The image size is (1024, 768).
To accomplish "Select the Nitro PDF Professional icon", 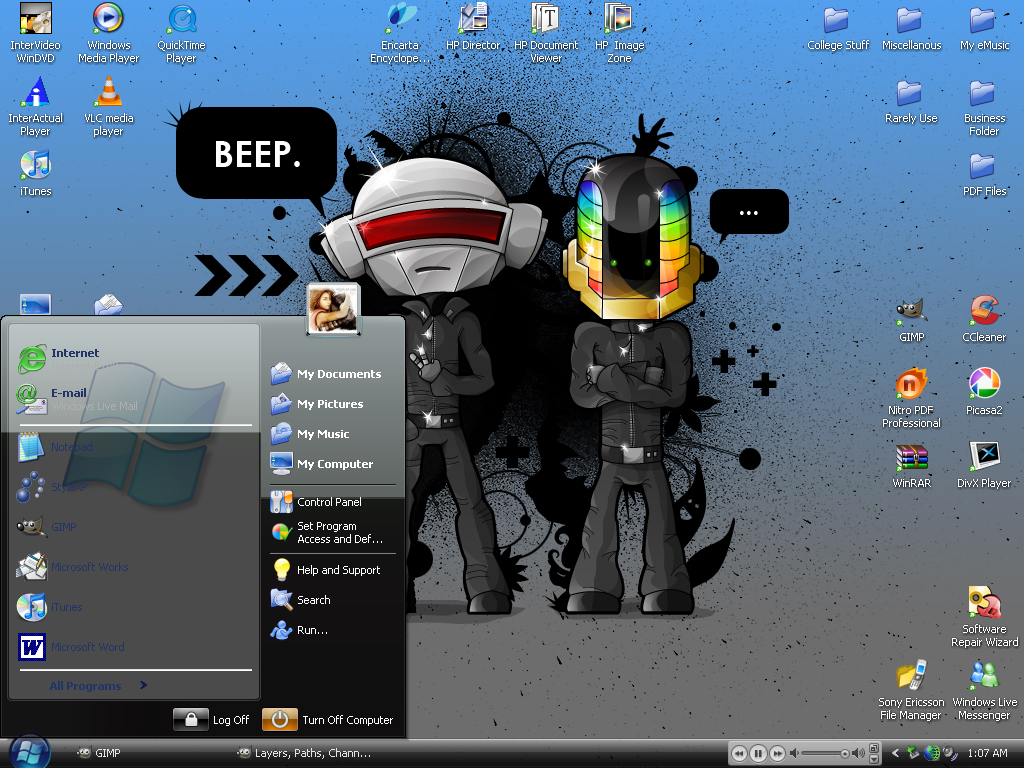I will [911, 398].
